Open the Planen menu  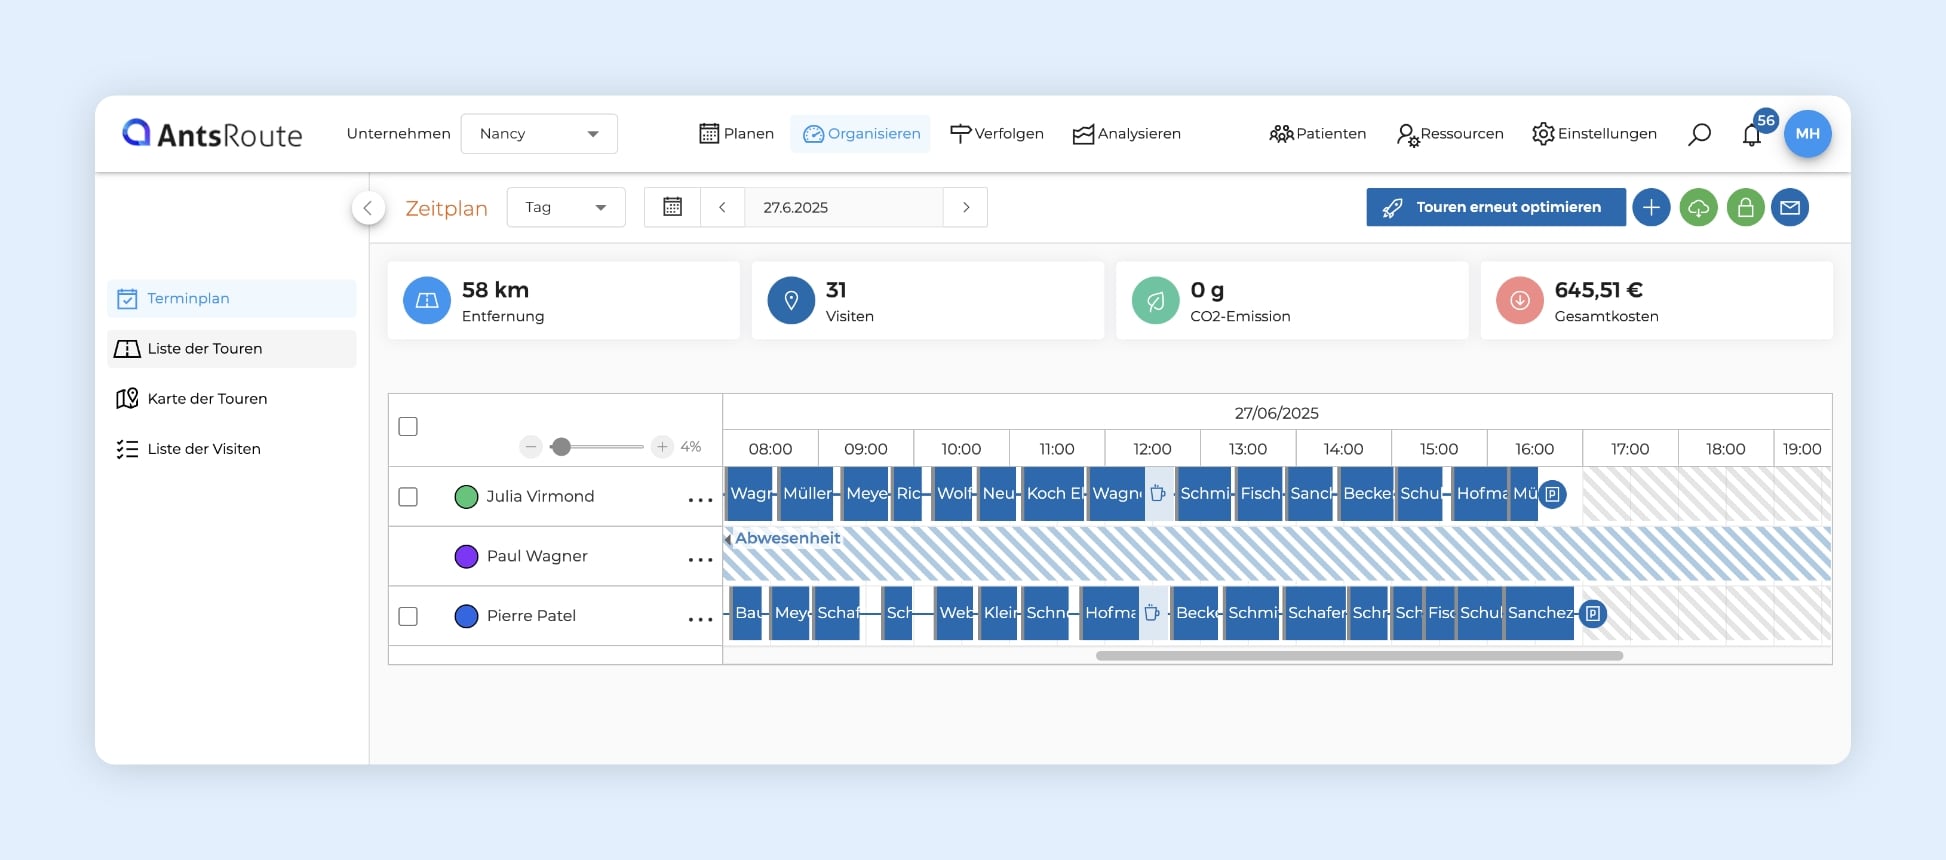tap(736, 134)
